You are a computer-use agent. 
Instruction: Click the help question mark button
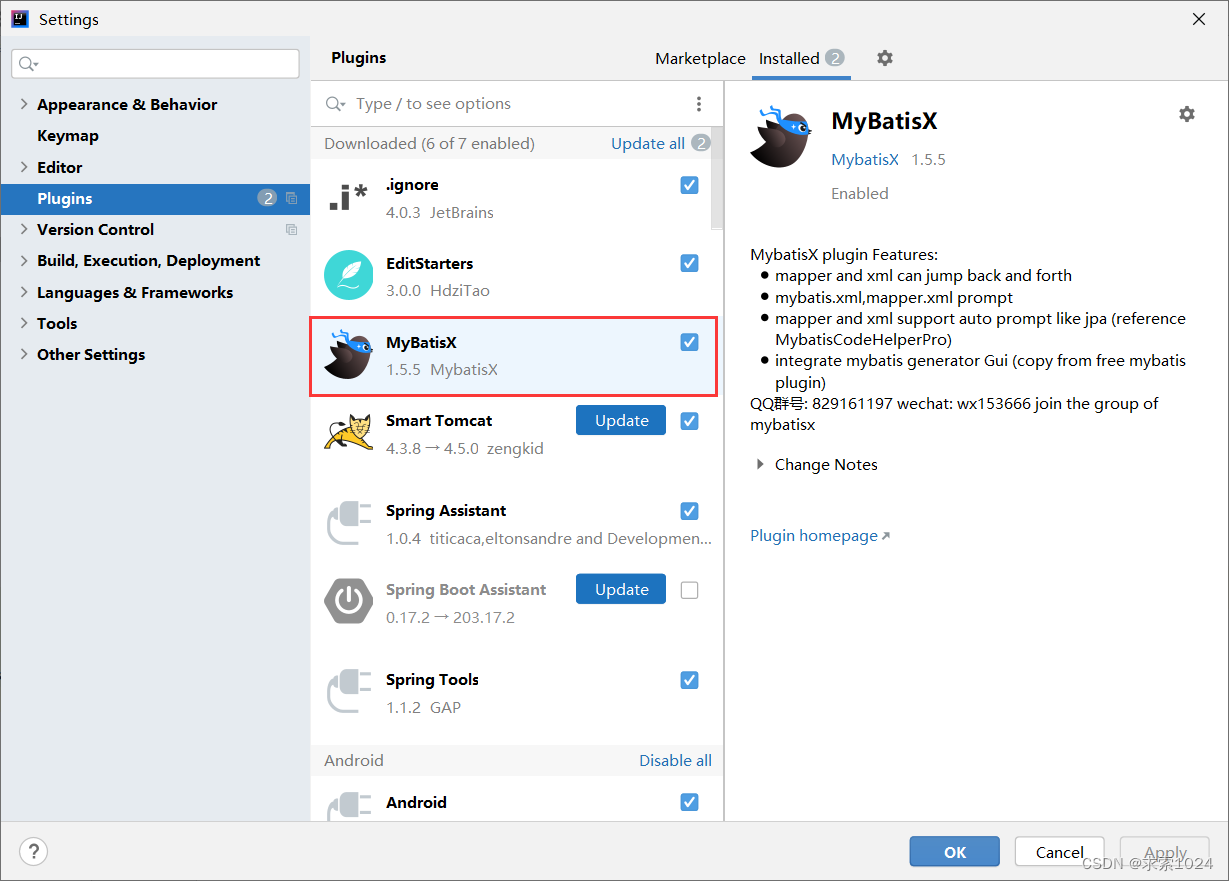[33, 852]
